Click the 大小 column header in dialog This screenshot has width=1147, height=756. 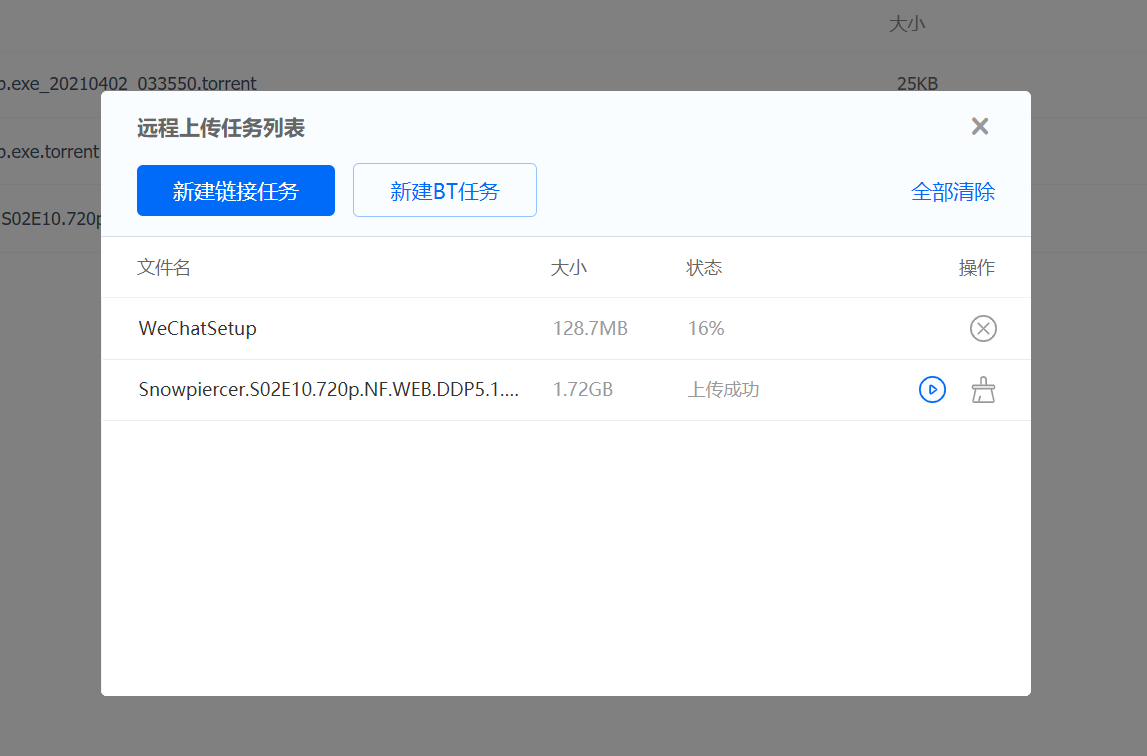point(568,268)
